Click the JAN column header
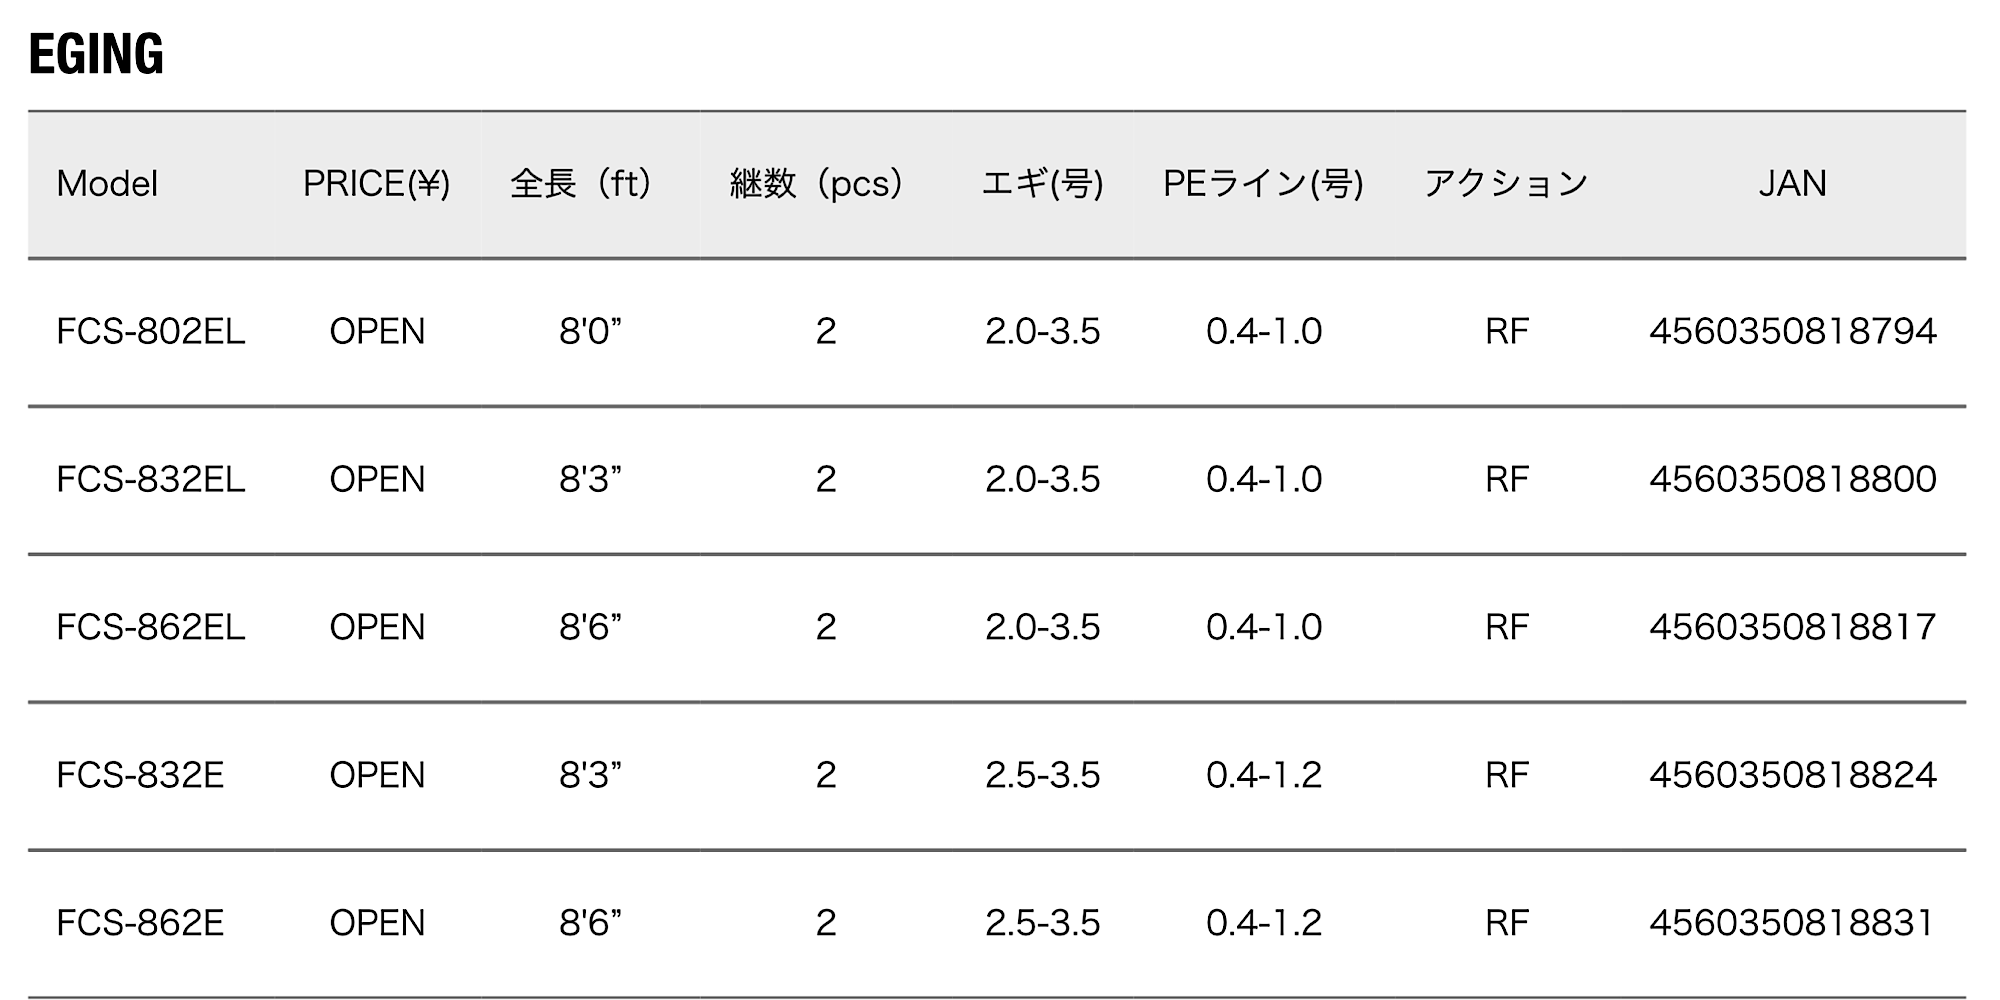 point(1792,184)
